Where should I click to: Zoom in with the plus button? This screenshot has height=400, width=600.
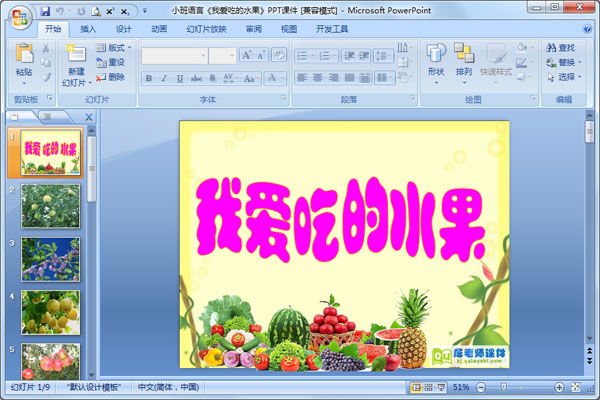click(x=559, y=387)
